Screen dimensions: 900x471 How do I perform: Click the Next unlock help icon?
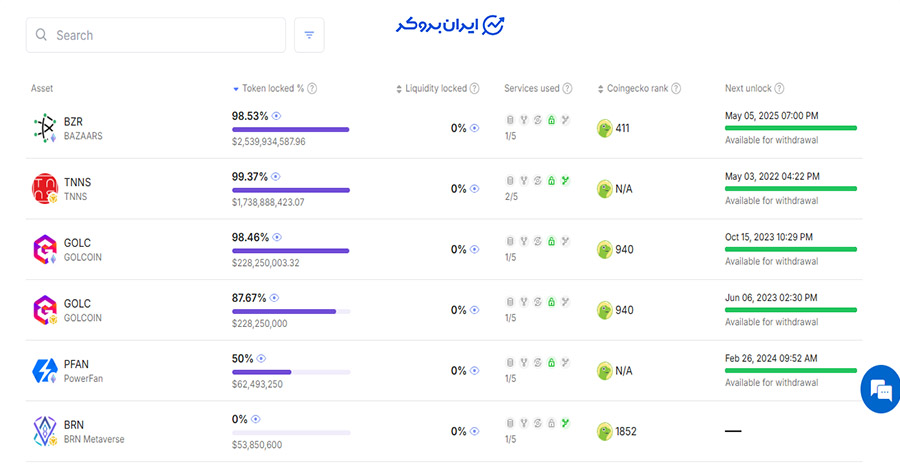pyautogui.click(x=779, y=89)
